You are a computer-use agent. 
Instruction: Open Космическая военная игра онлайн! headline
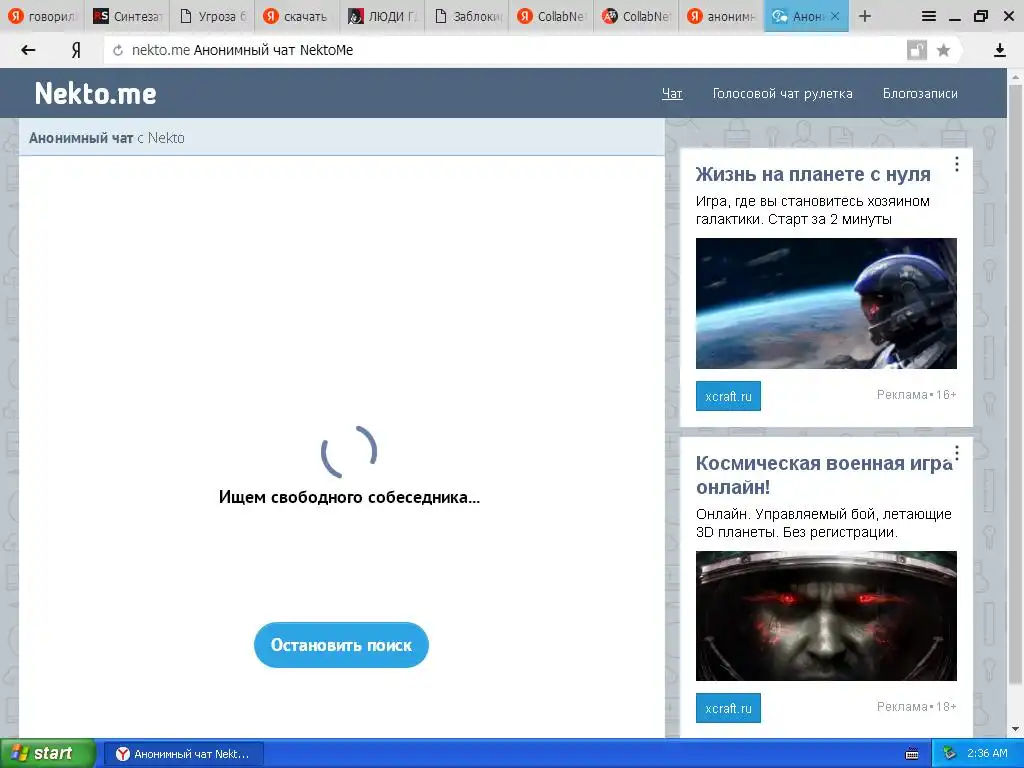tap(824, 475)
